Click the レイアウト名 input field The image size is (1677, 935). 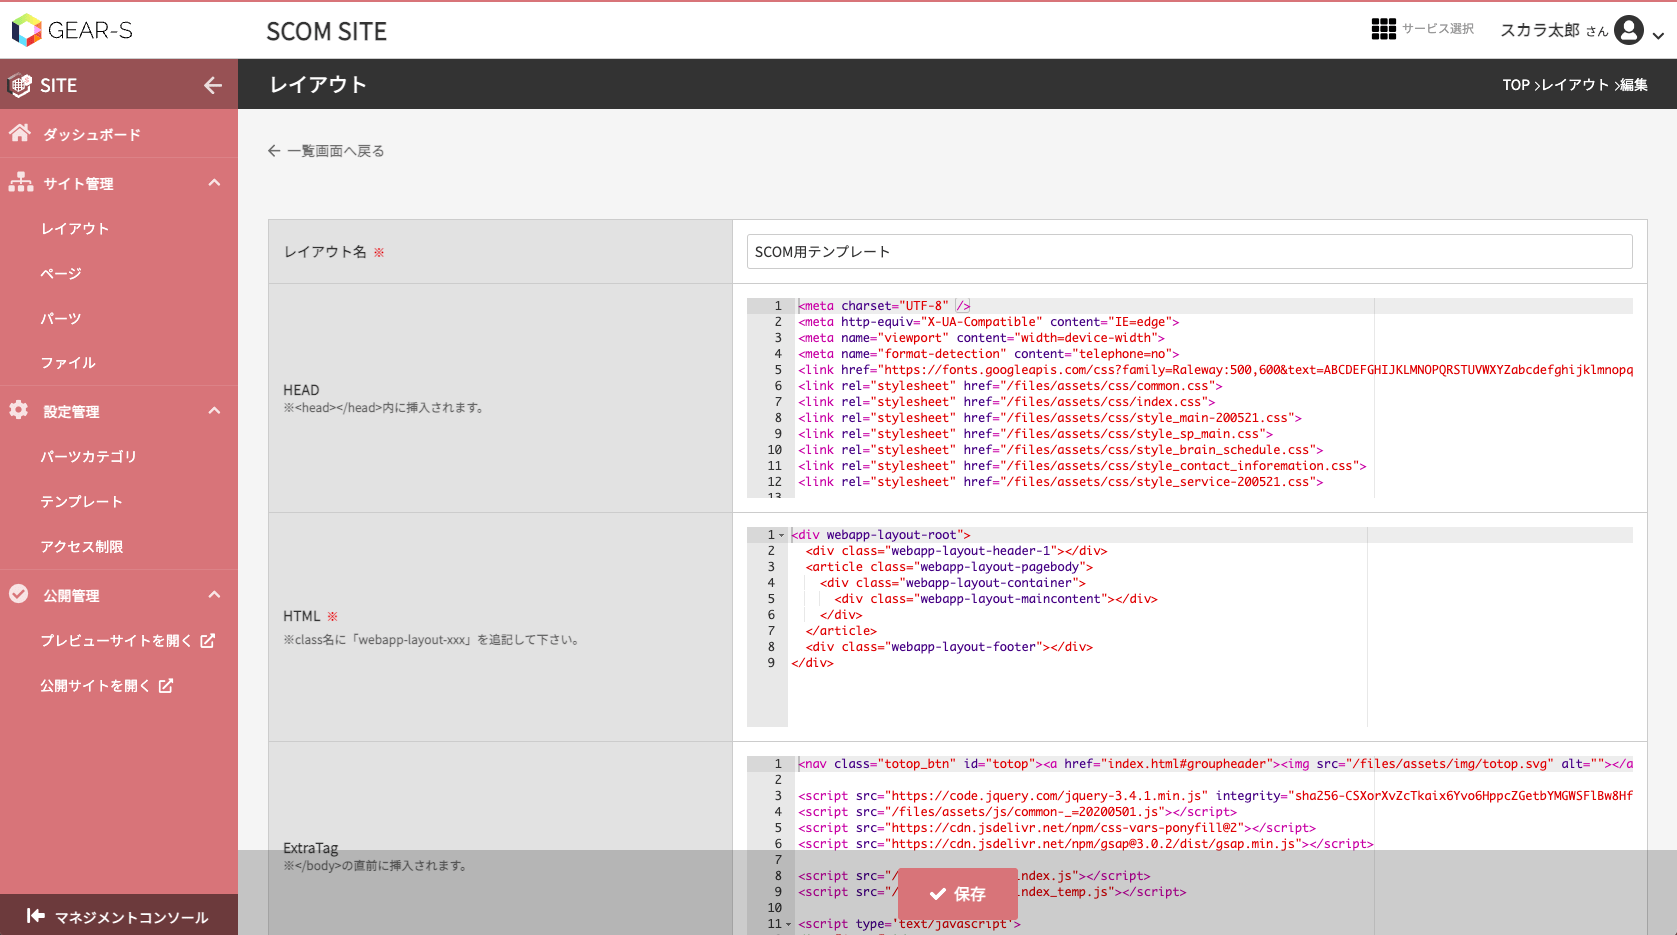1190,252
